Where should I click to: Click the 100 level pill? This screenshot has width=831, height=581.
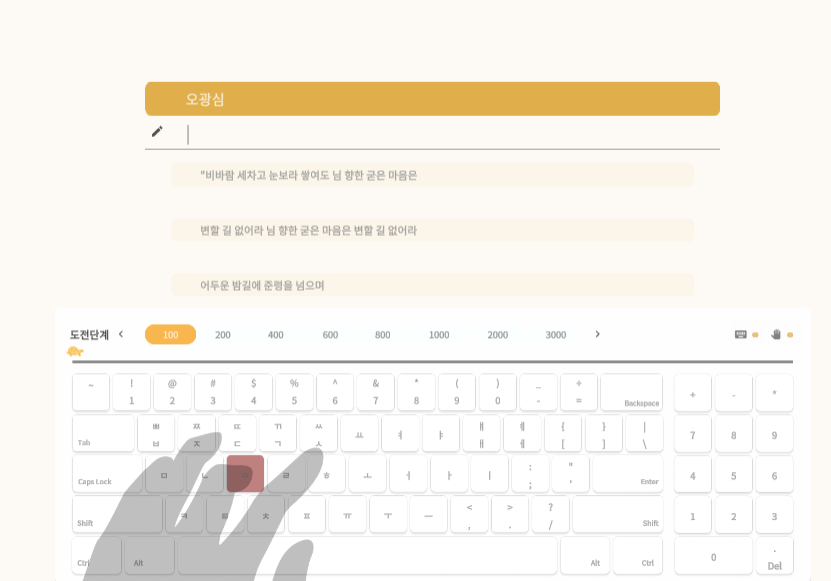[171, 334]
